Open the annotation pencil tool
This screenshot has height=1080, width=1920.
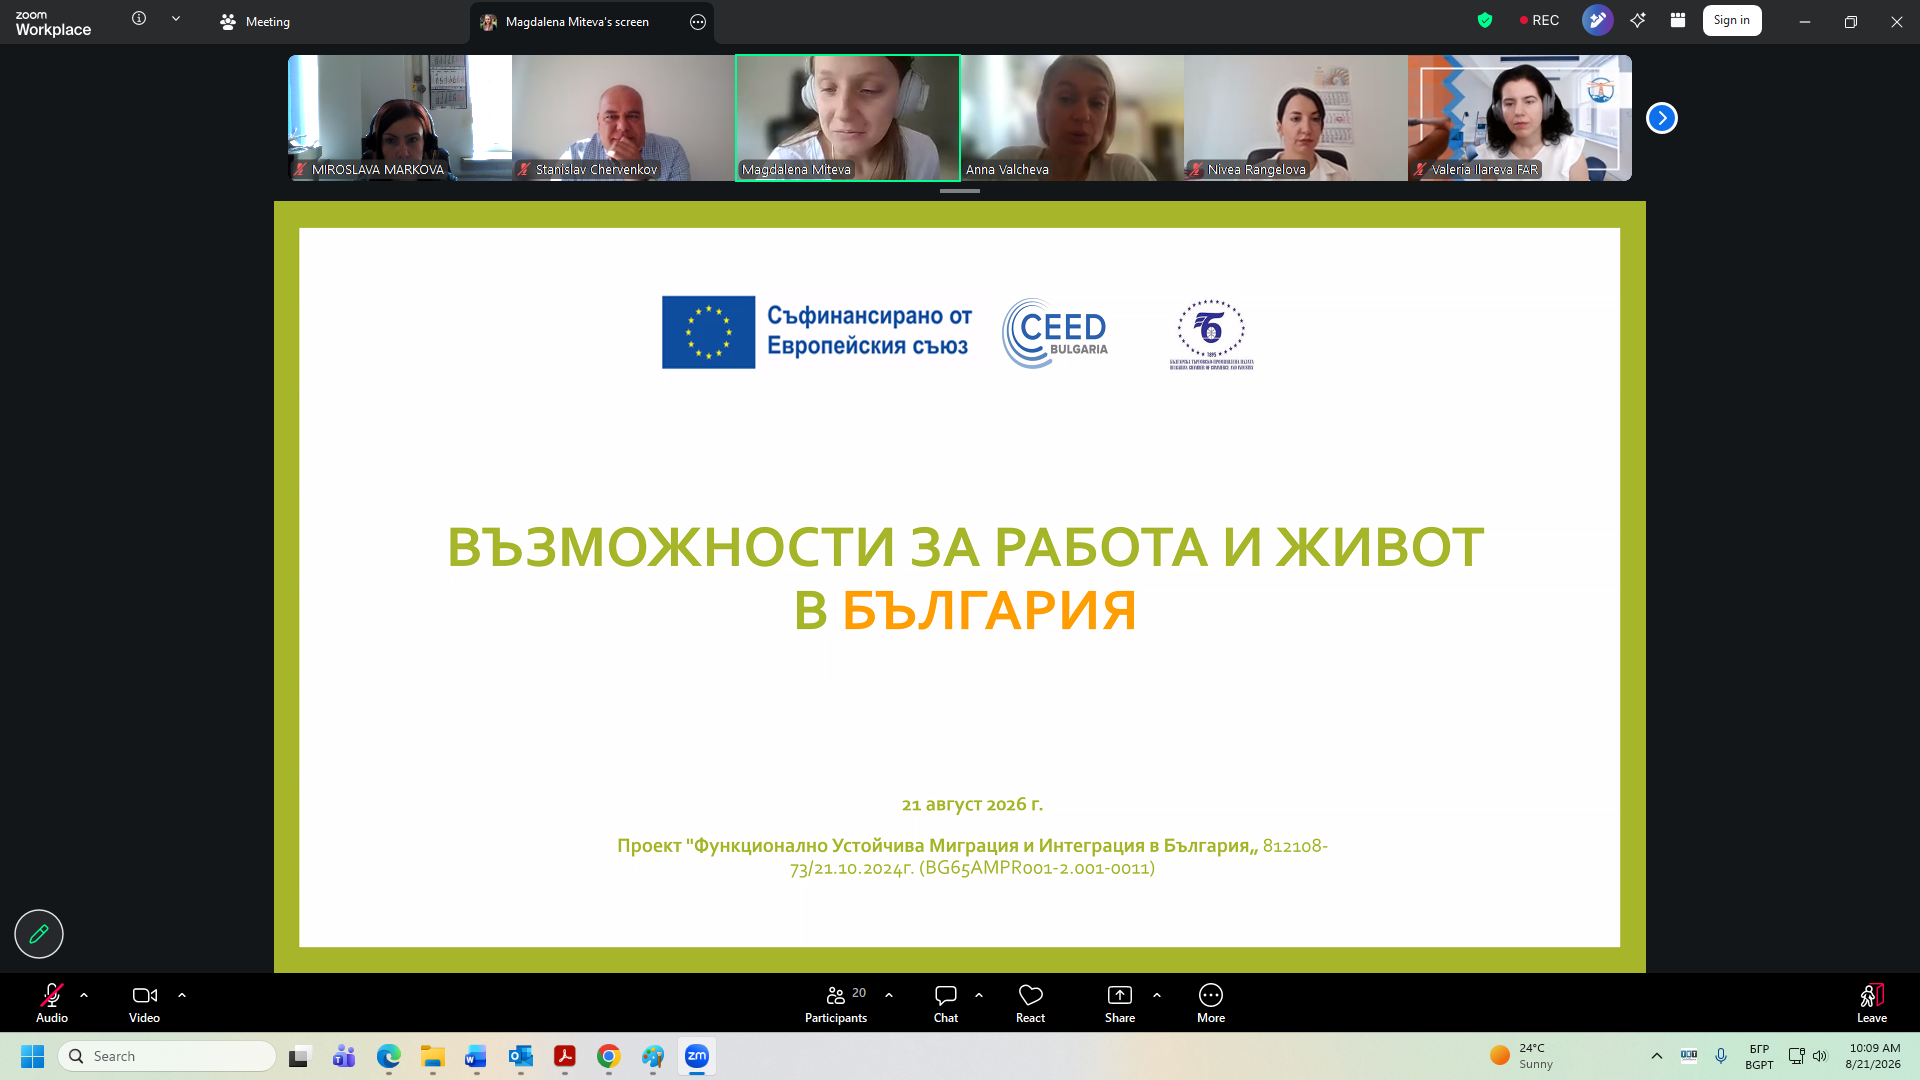39,934
